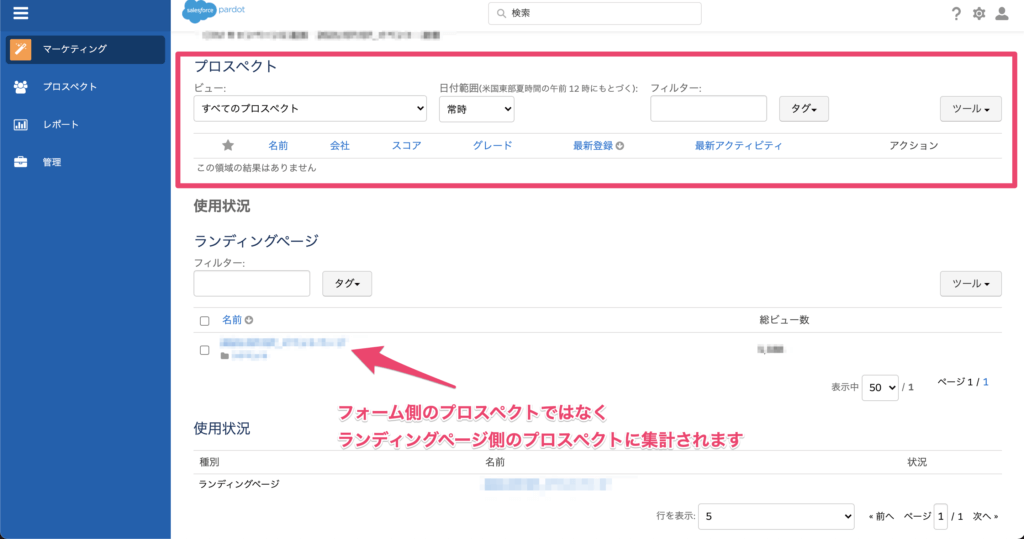
Task: Open the blurred landing page name link
Action: pyautogui.click(x=283, y=342)
